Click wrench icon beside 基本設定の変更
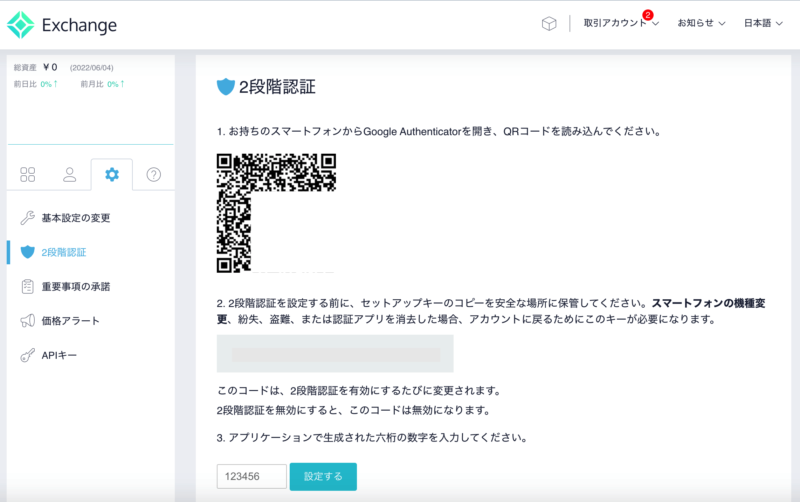Image resolution: width=800 pixels, height=502 pixels. pyautogui.click(x=28, y=218)
